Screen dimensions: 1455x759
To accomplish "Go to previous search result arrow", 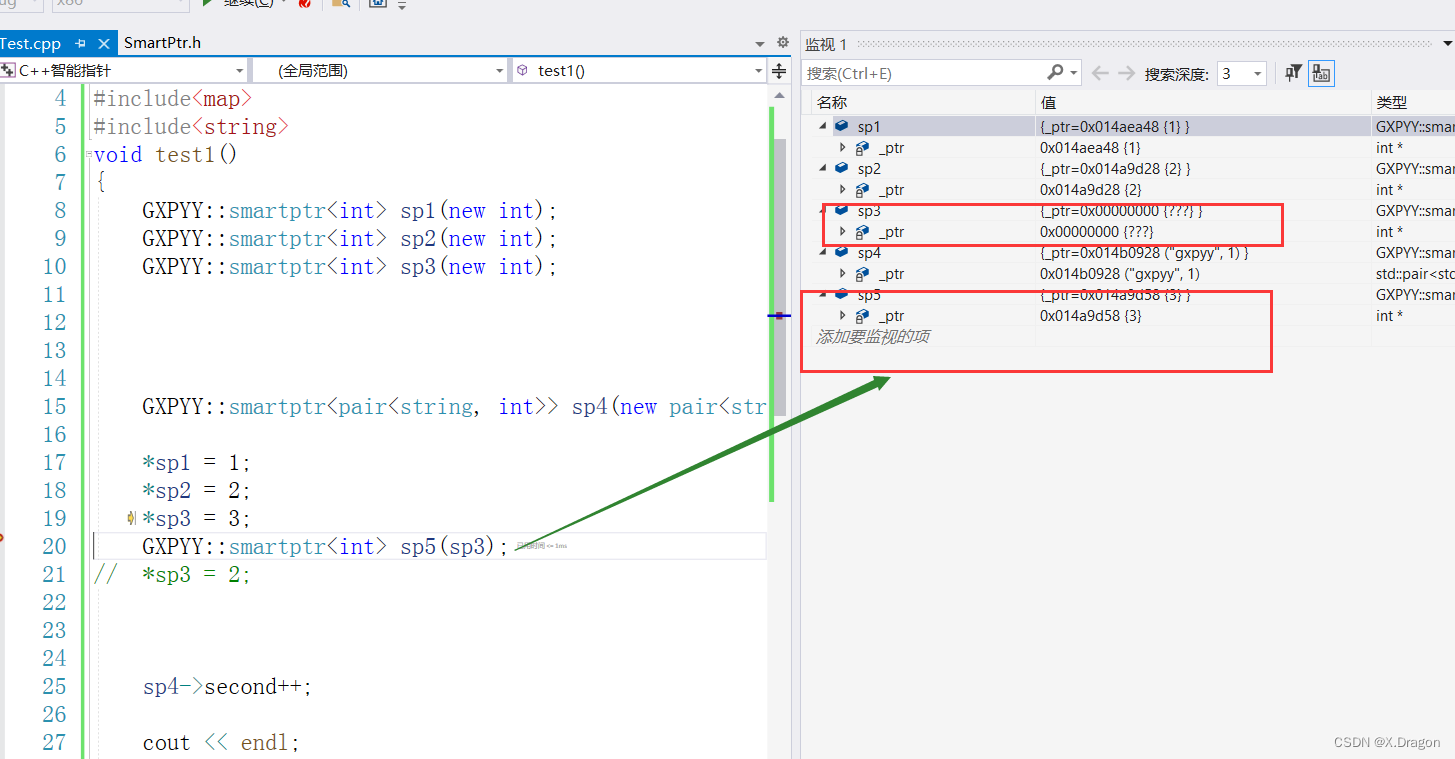I will coord(1100,73).
